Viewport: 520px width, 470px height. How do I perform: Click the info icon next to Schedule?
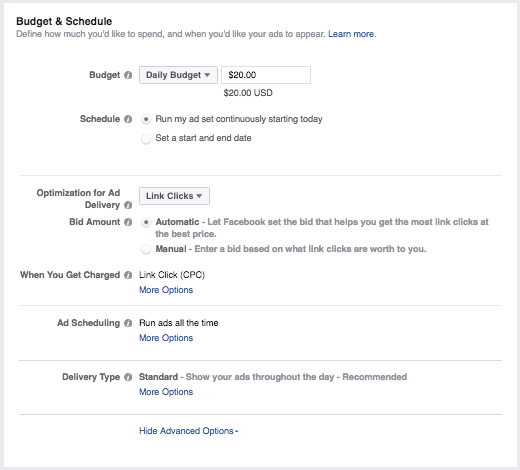coord(128,119)
